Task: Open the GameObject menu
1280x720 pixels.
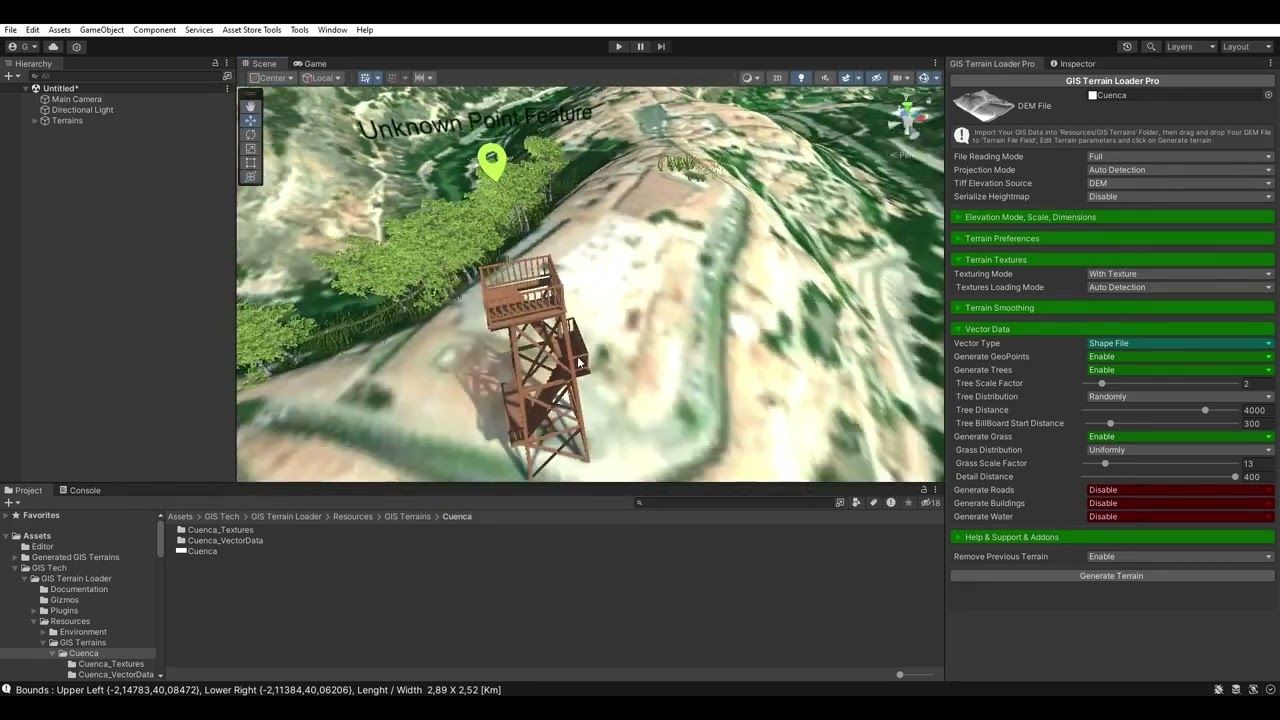Action: tap(102, 30)
